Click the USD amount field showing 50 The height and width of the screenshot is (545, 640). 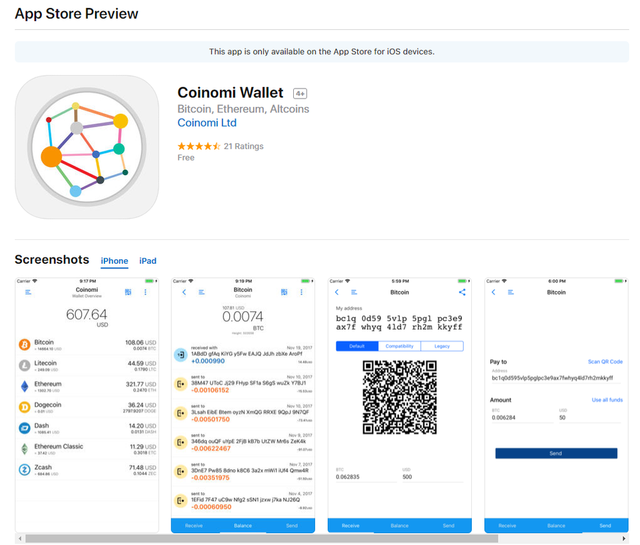click(x=590, y=418)
